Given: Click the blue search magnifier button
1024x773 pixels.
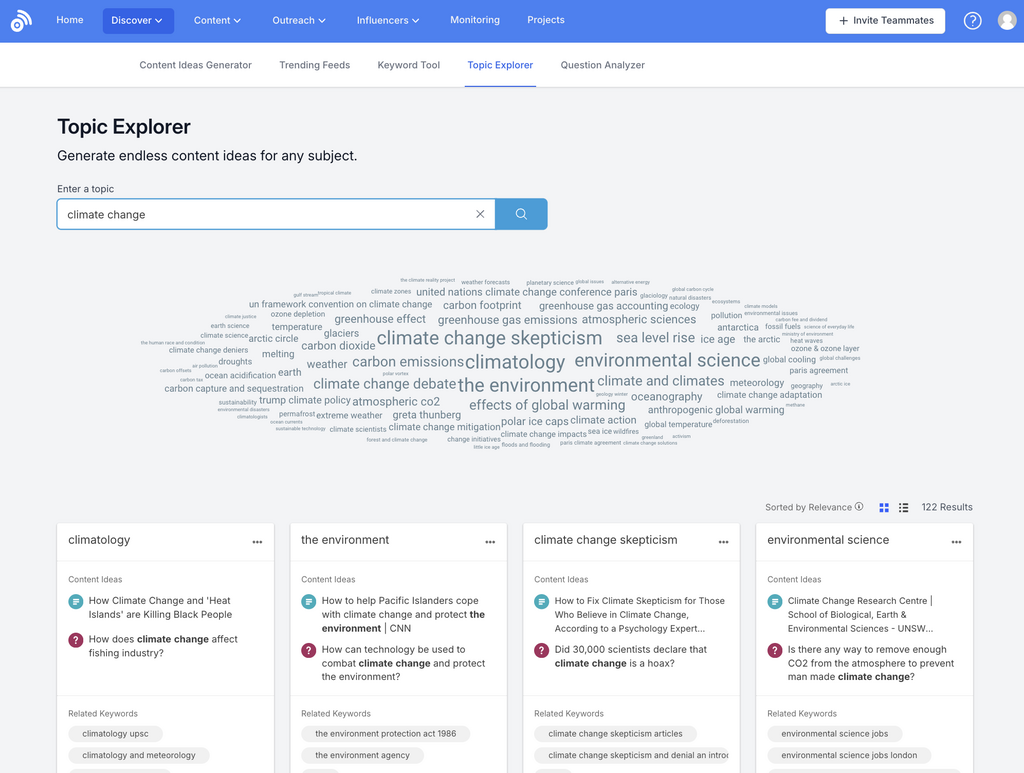Looking at the screenshot, I should 521,214.
